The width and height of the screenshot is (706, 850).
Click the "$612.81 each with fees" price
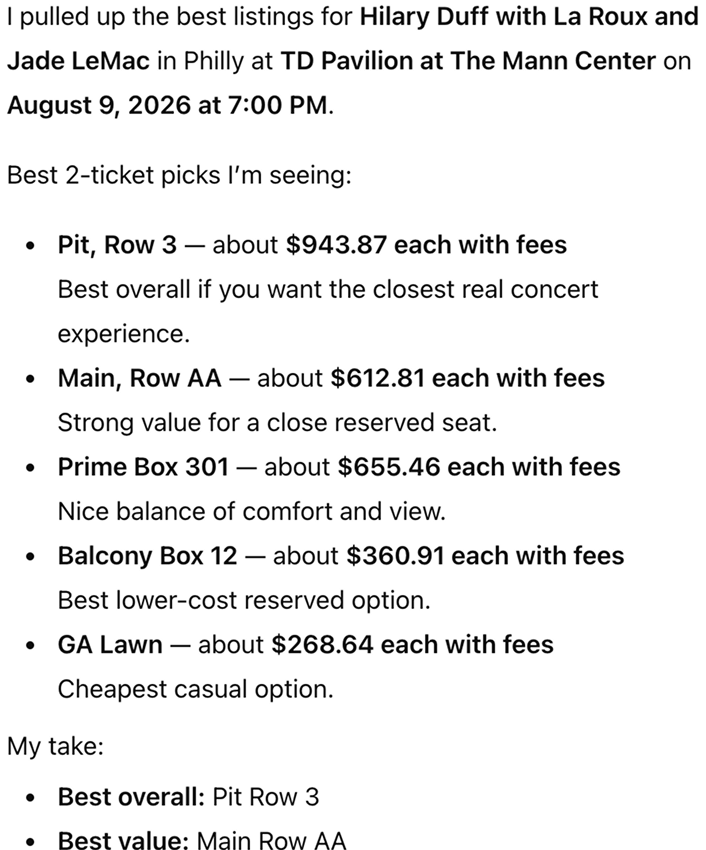pos(468,378)
